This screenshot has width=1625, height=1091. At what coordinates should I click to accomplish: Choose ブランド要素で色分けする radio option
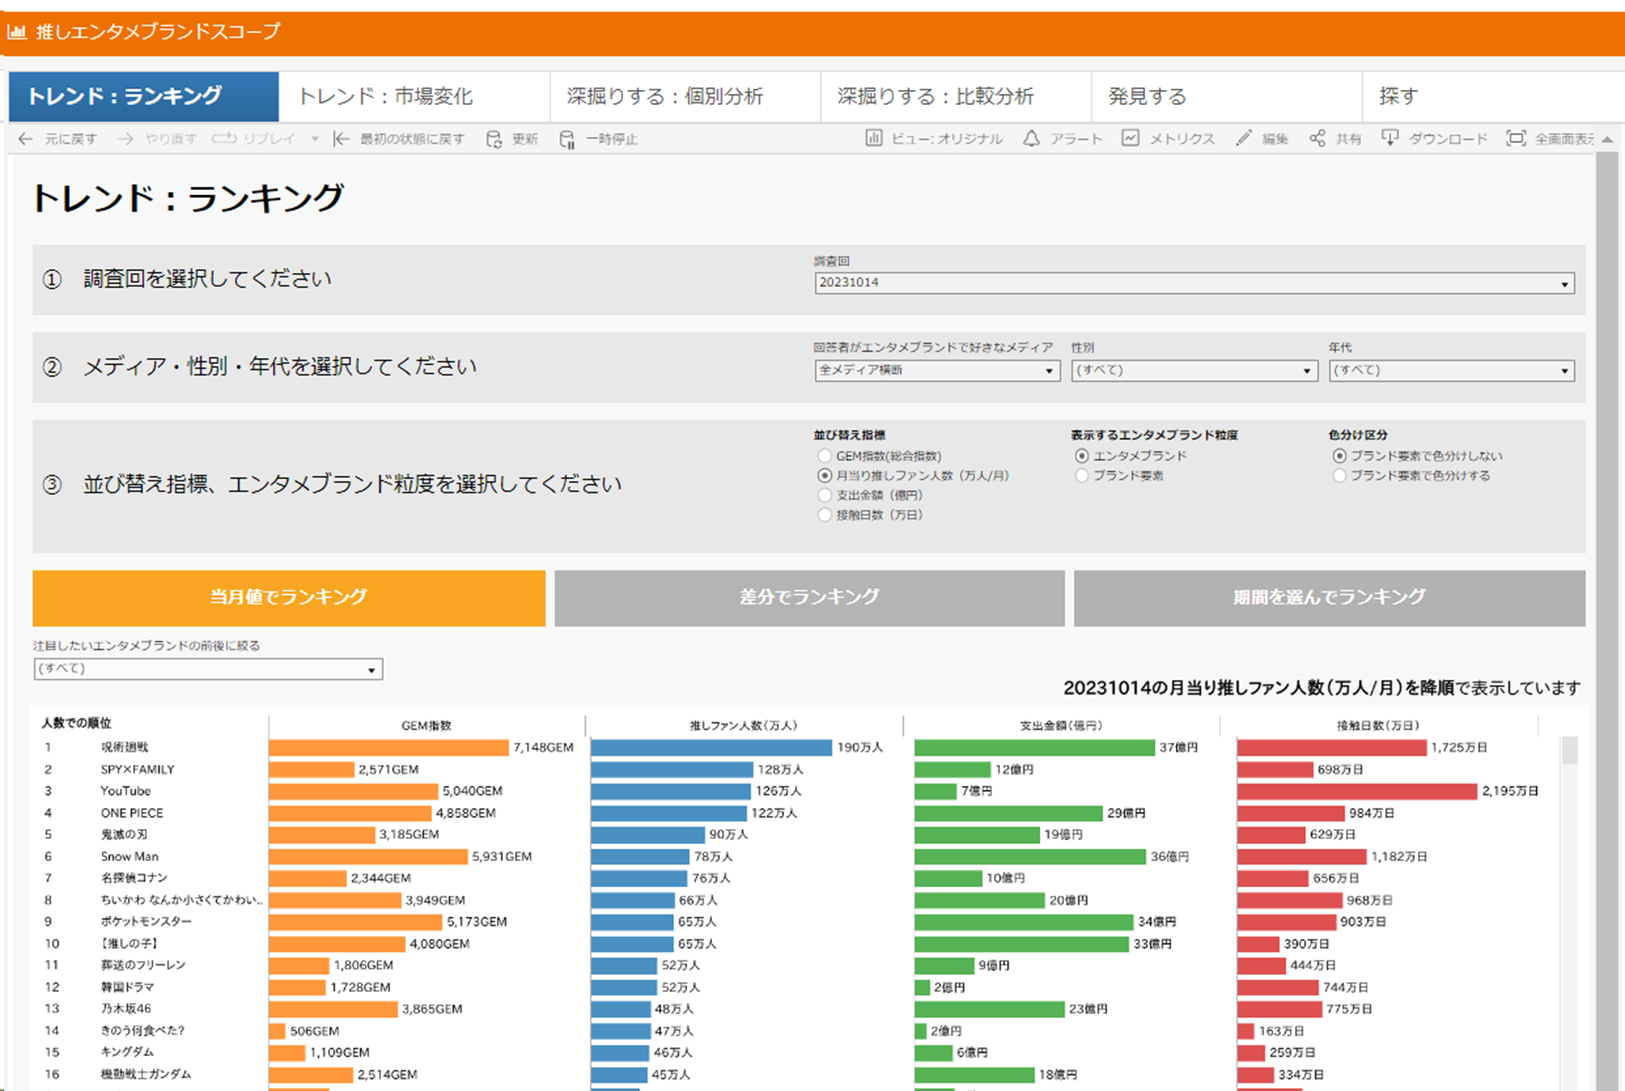(1340, 476)
